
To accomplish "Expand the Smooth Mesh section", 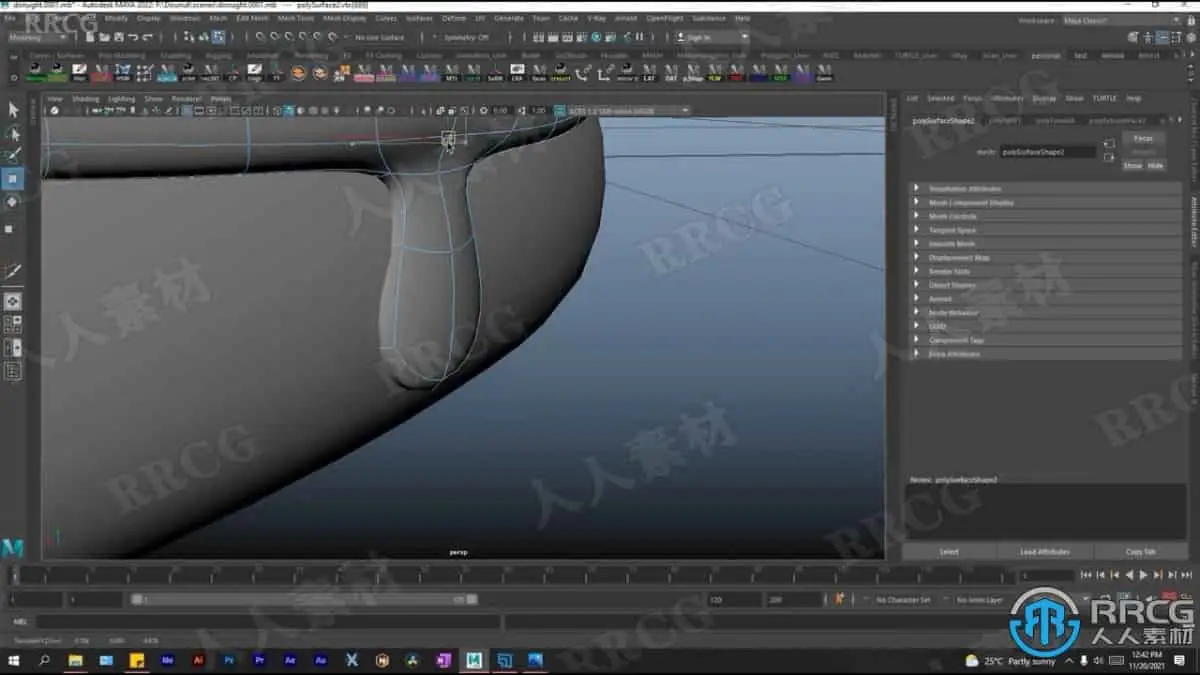I will point(951,244).
